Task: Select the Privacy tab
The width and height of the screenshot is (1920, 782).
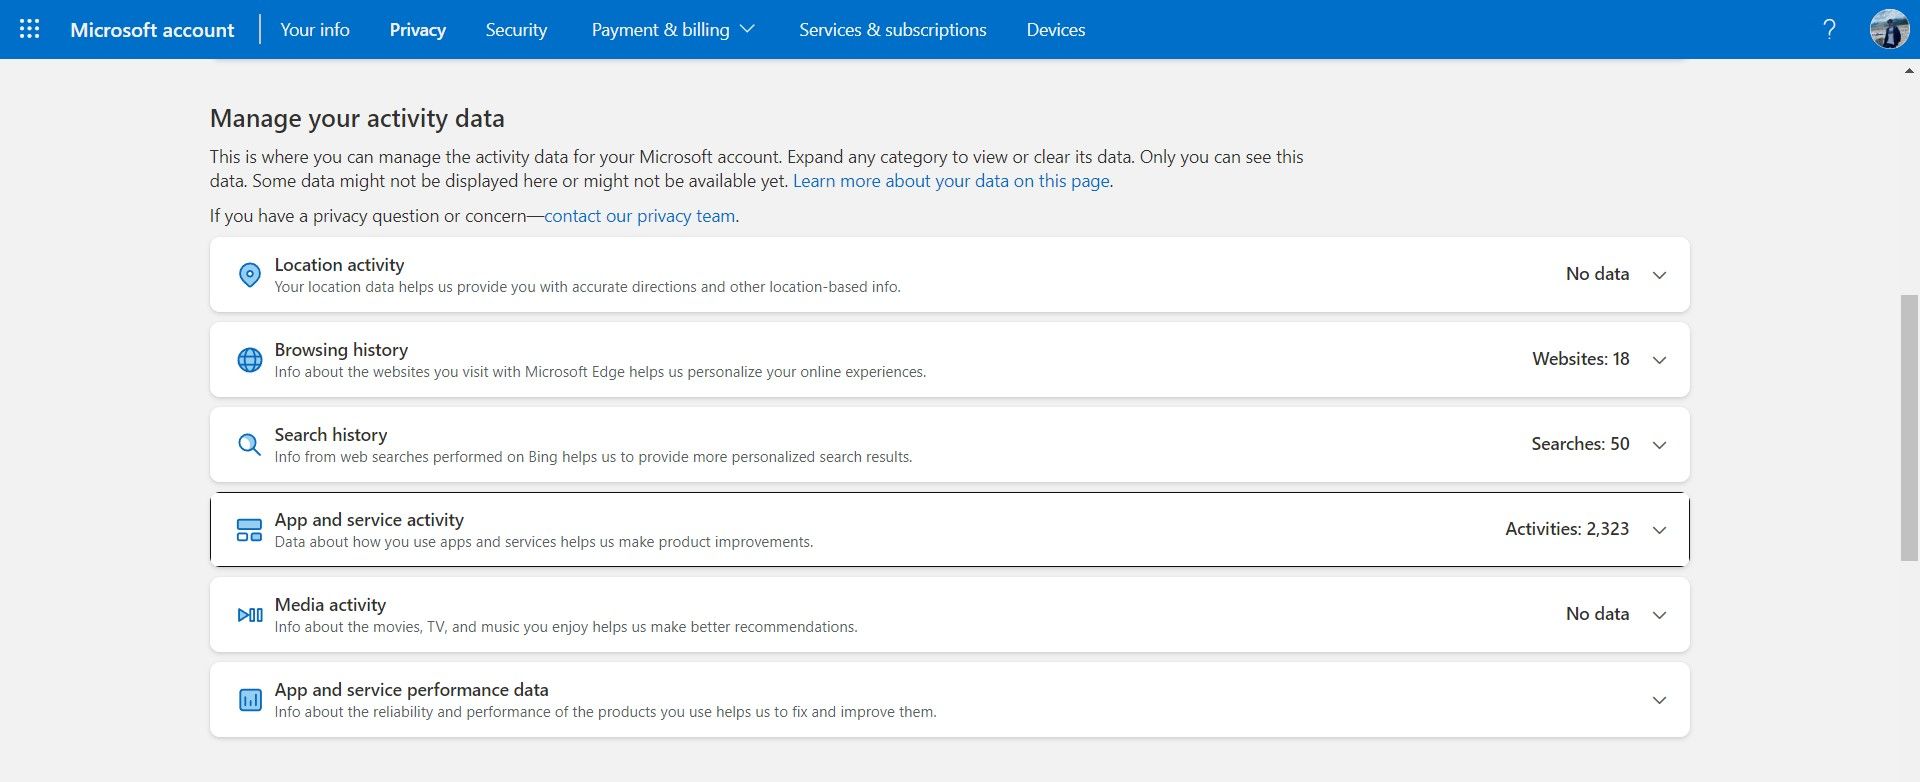Action: [x=417, y=29]
